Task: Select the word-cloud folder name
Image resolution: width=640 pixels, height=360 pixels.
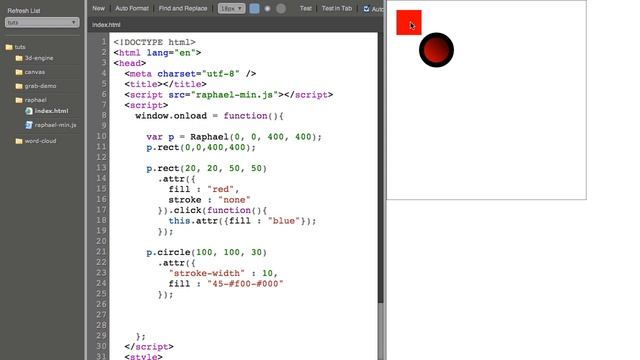Action: tap(40, 141)
